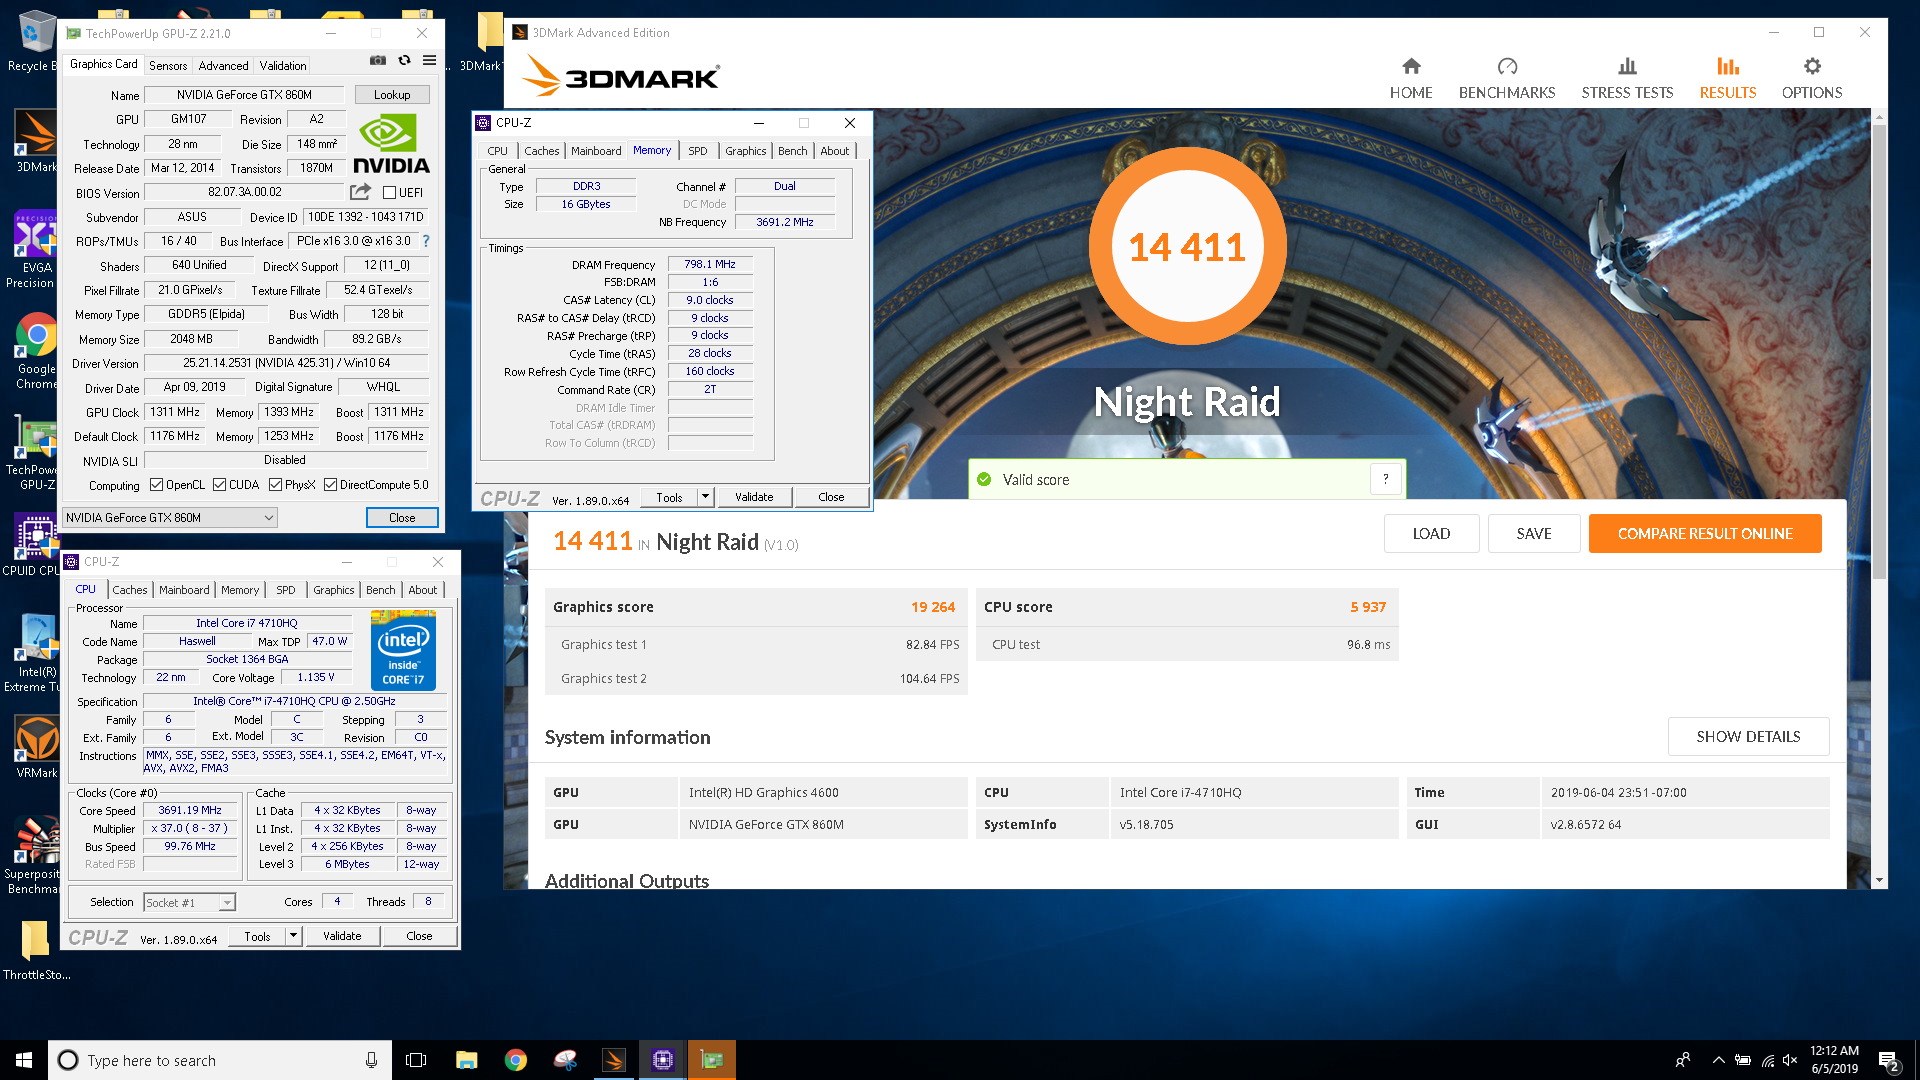Viewport: 1920px width, 1080px height.
Task: Open SPD tab in memory CPU-Z window
Action: click(697, 151)
